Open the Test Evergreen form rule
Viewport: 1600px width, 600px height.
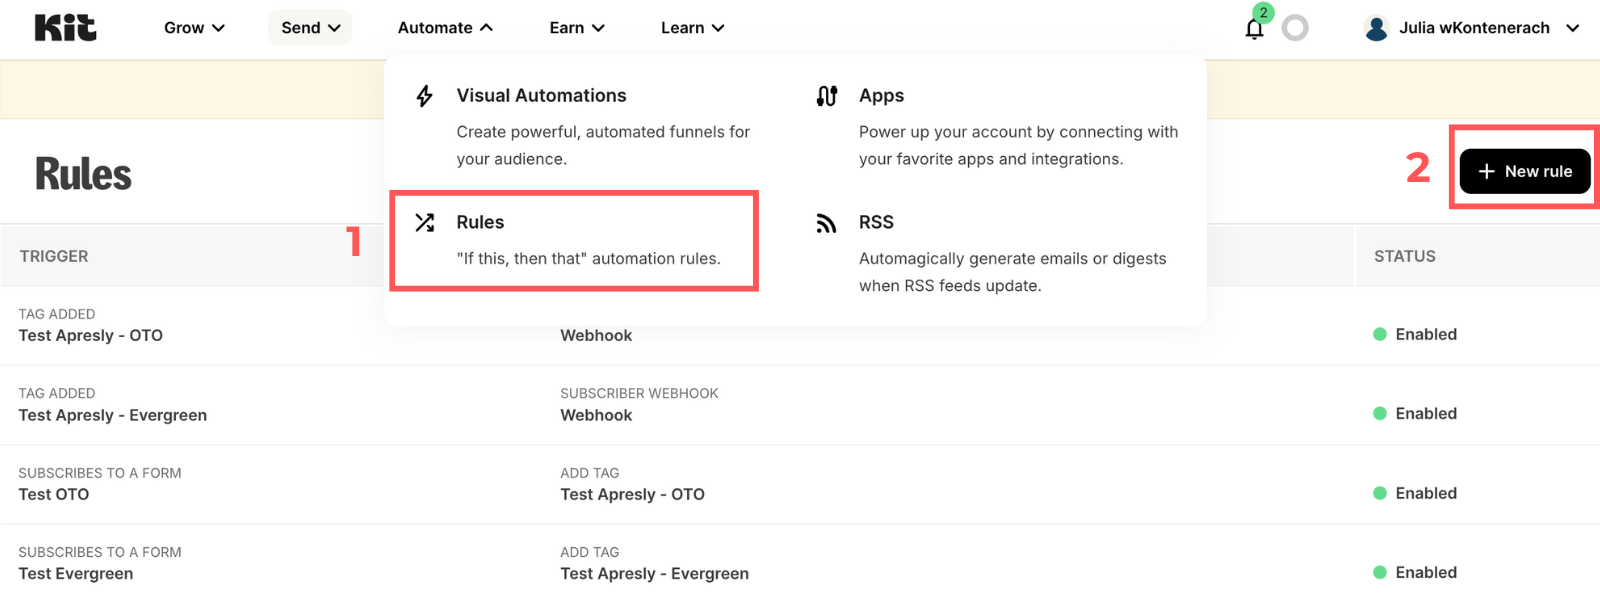point(75,574)
